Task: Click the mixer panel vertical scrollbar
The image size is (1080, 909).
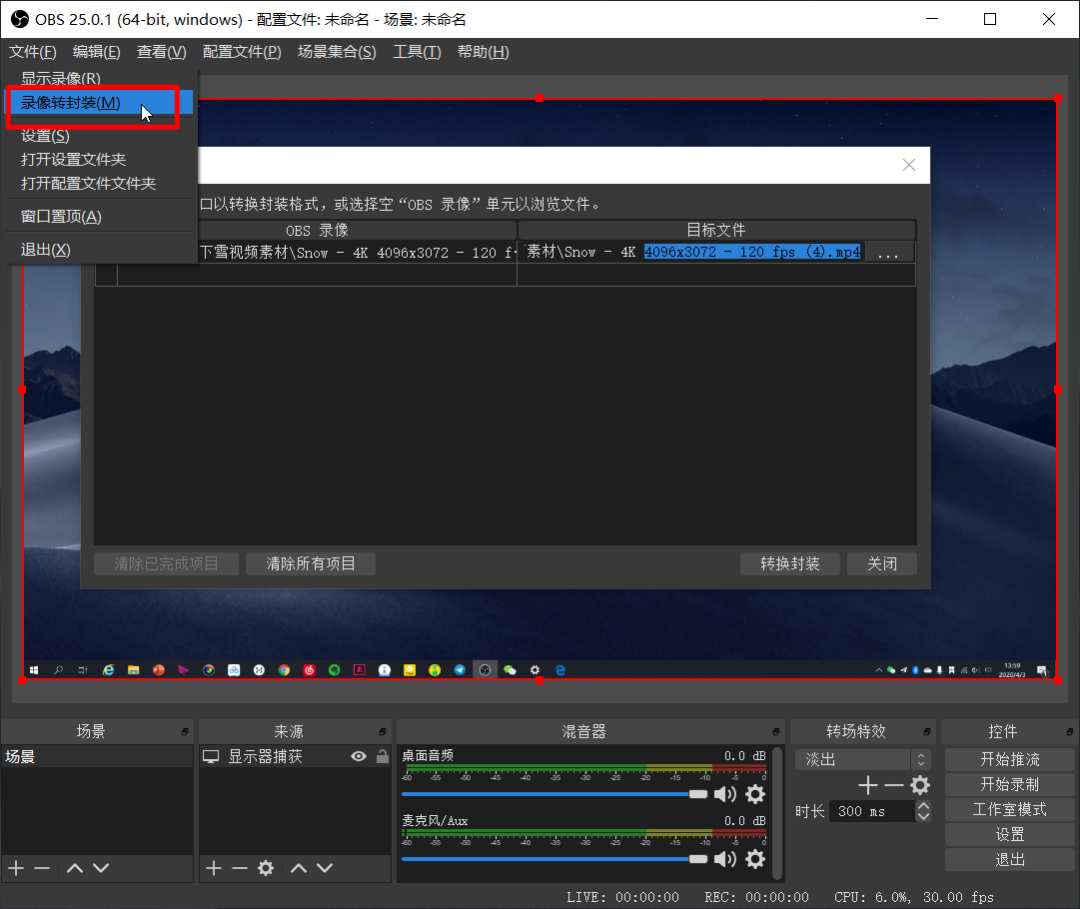Action: coord(778,813)
